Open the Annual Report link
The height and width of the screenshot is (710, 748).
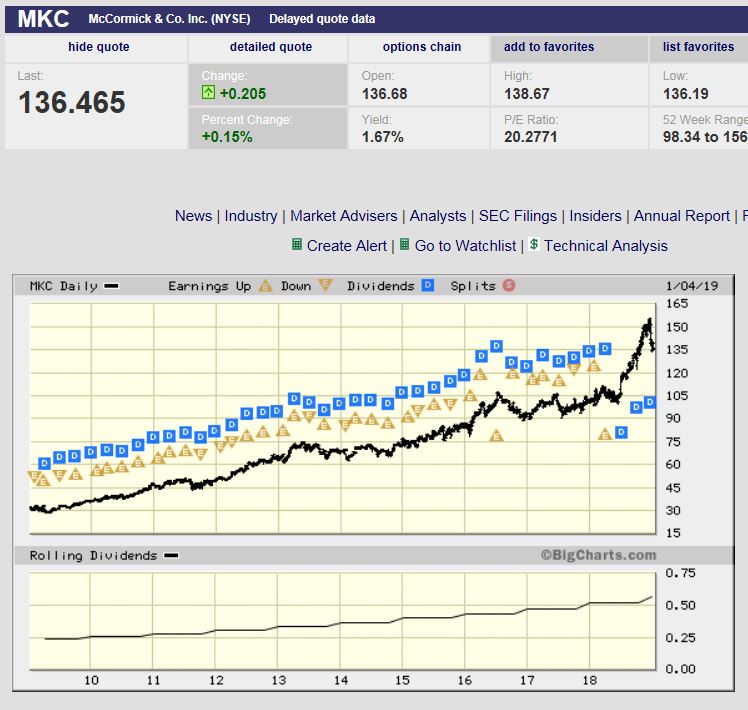pos(681,216)
